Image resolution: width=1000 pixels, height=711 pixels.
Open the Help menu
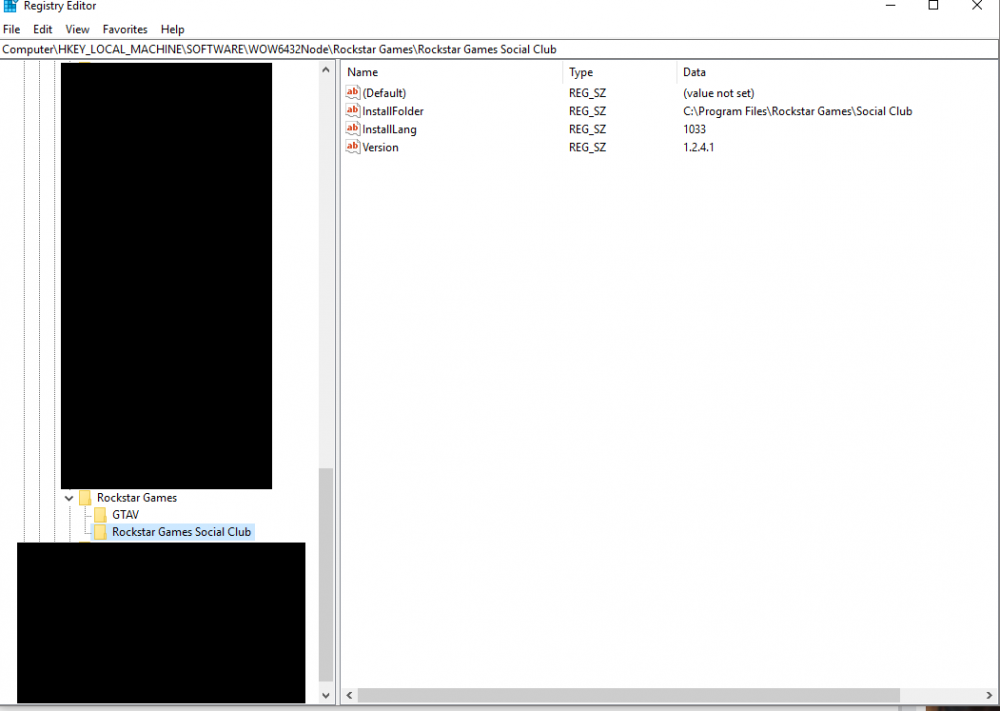point(172,29)
